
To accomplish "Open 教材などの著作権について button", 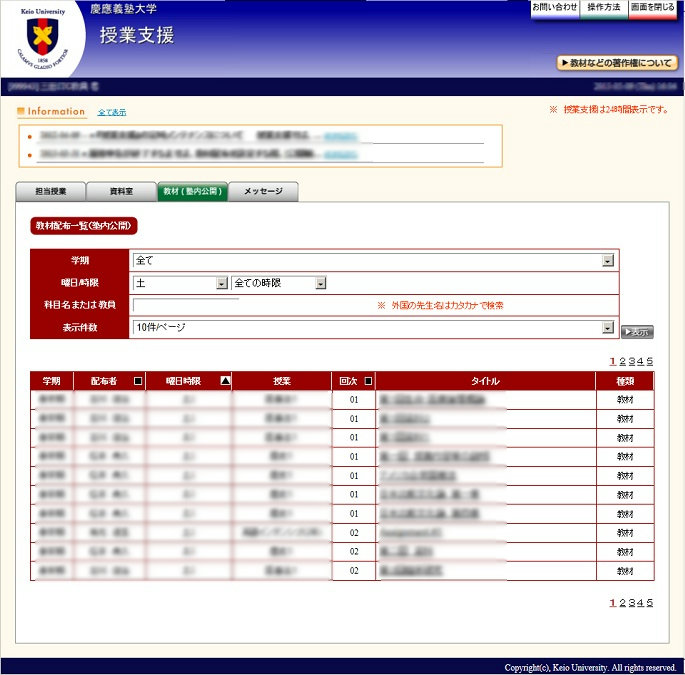I will pyautogui.click(x=617, y=63).
